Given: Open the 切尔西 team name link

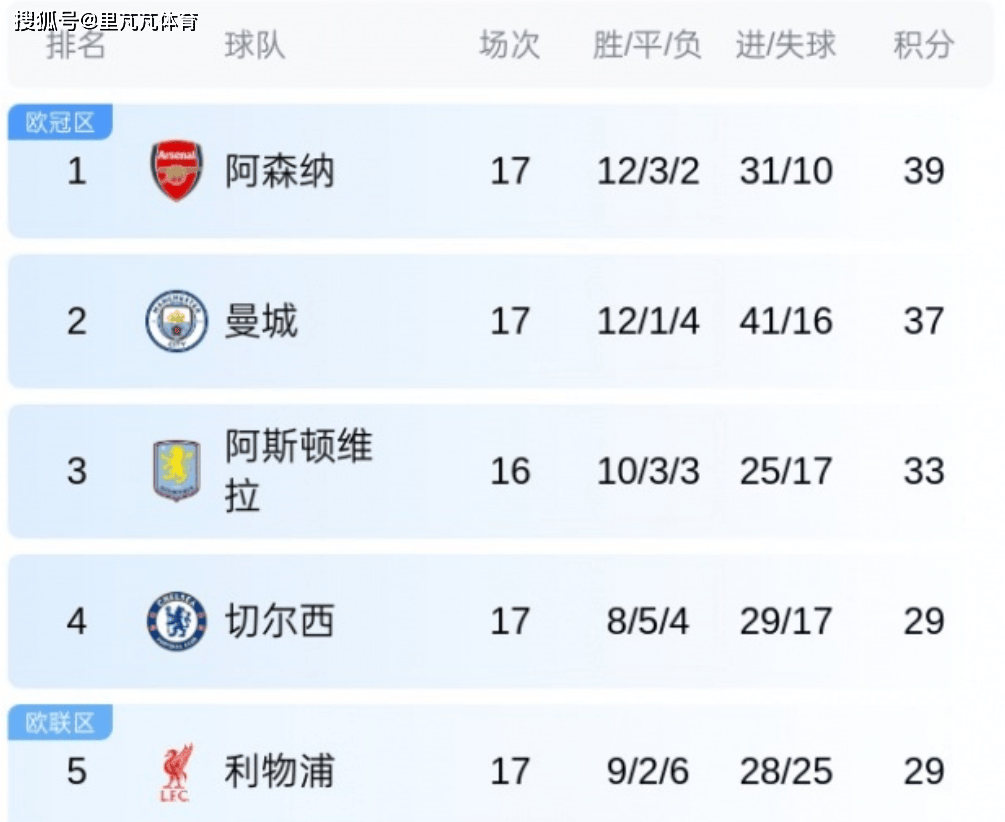Looking at the screenshot, I should pyautogui.click(x=279, y=621).
